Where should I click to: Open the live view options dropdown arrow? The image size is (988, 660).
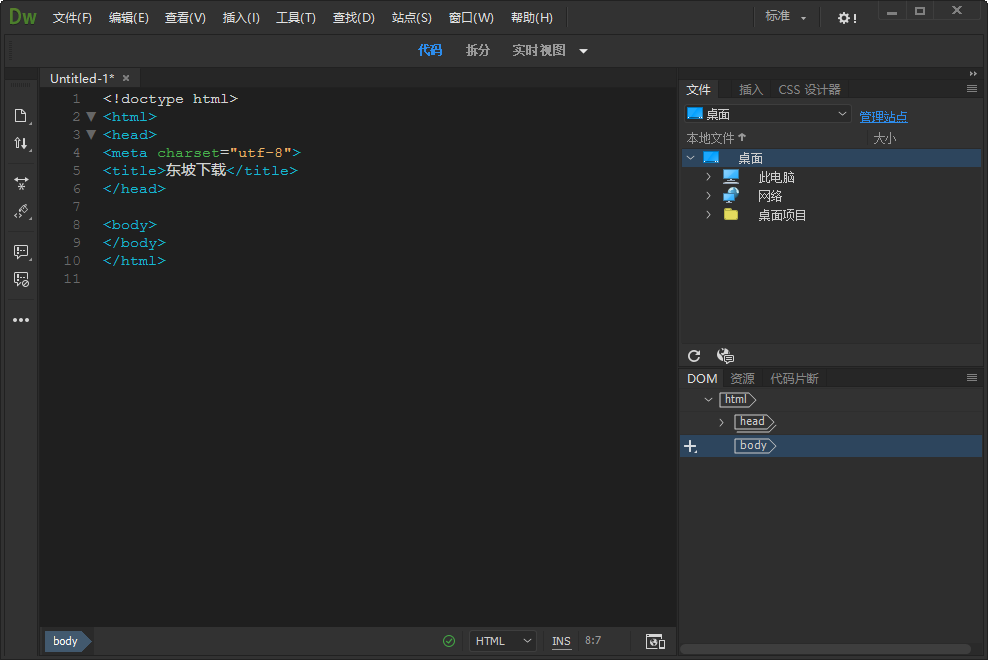pos(583,51)
